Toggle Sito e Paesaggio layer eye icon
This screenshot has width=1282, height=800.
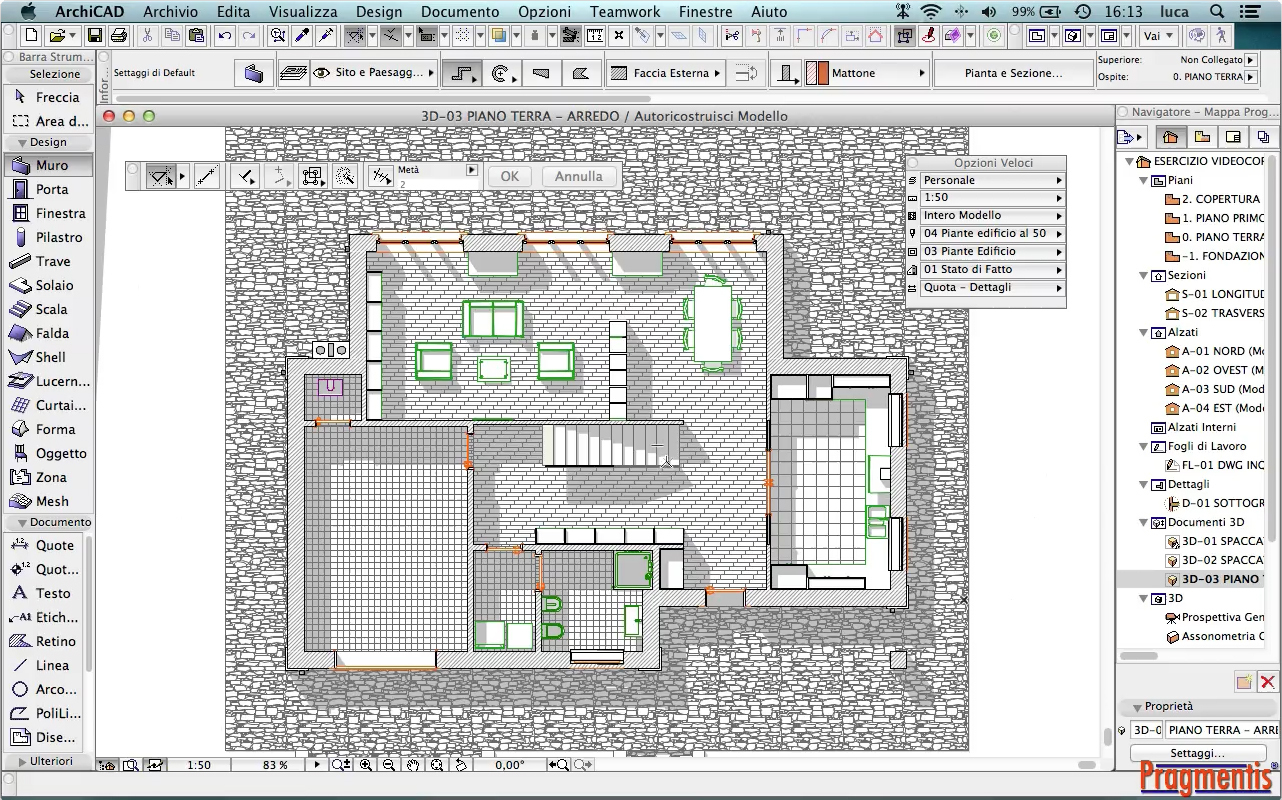point(321,73)
